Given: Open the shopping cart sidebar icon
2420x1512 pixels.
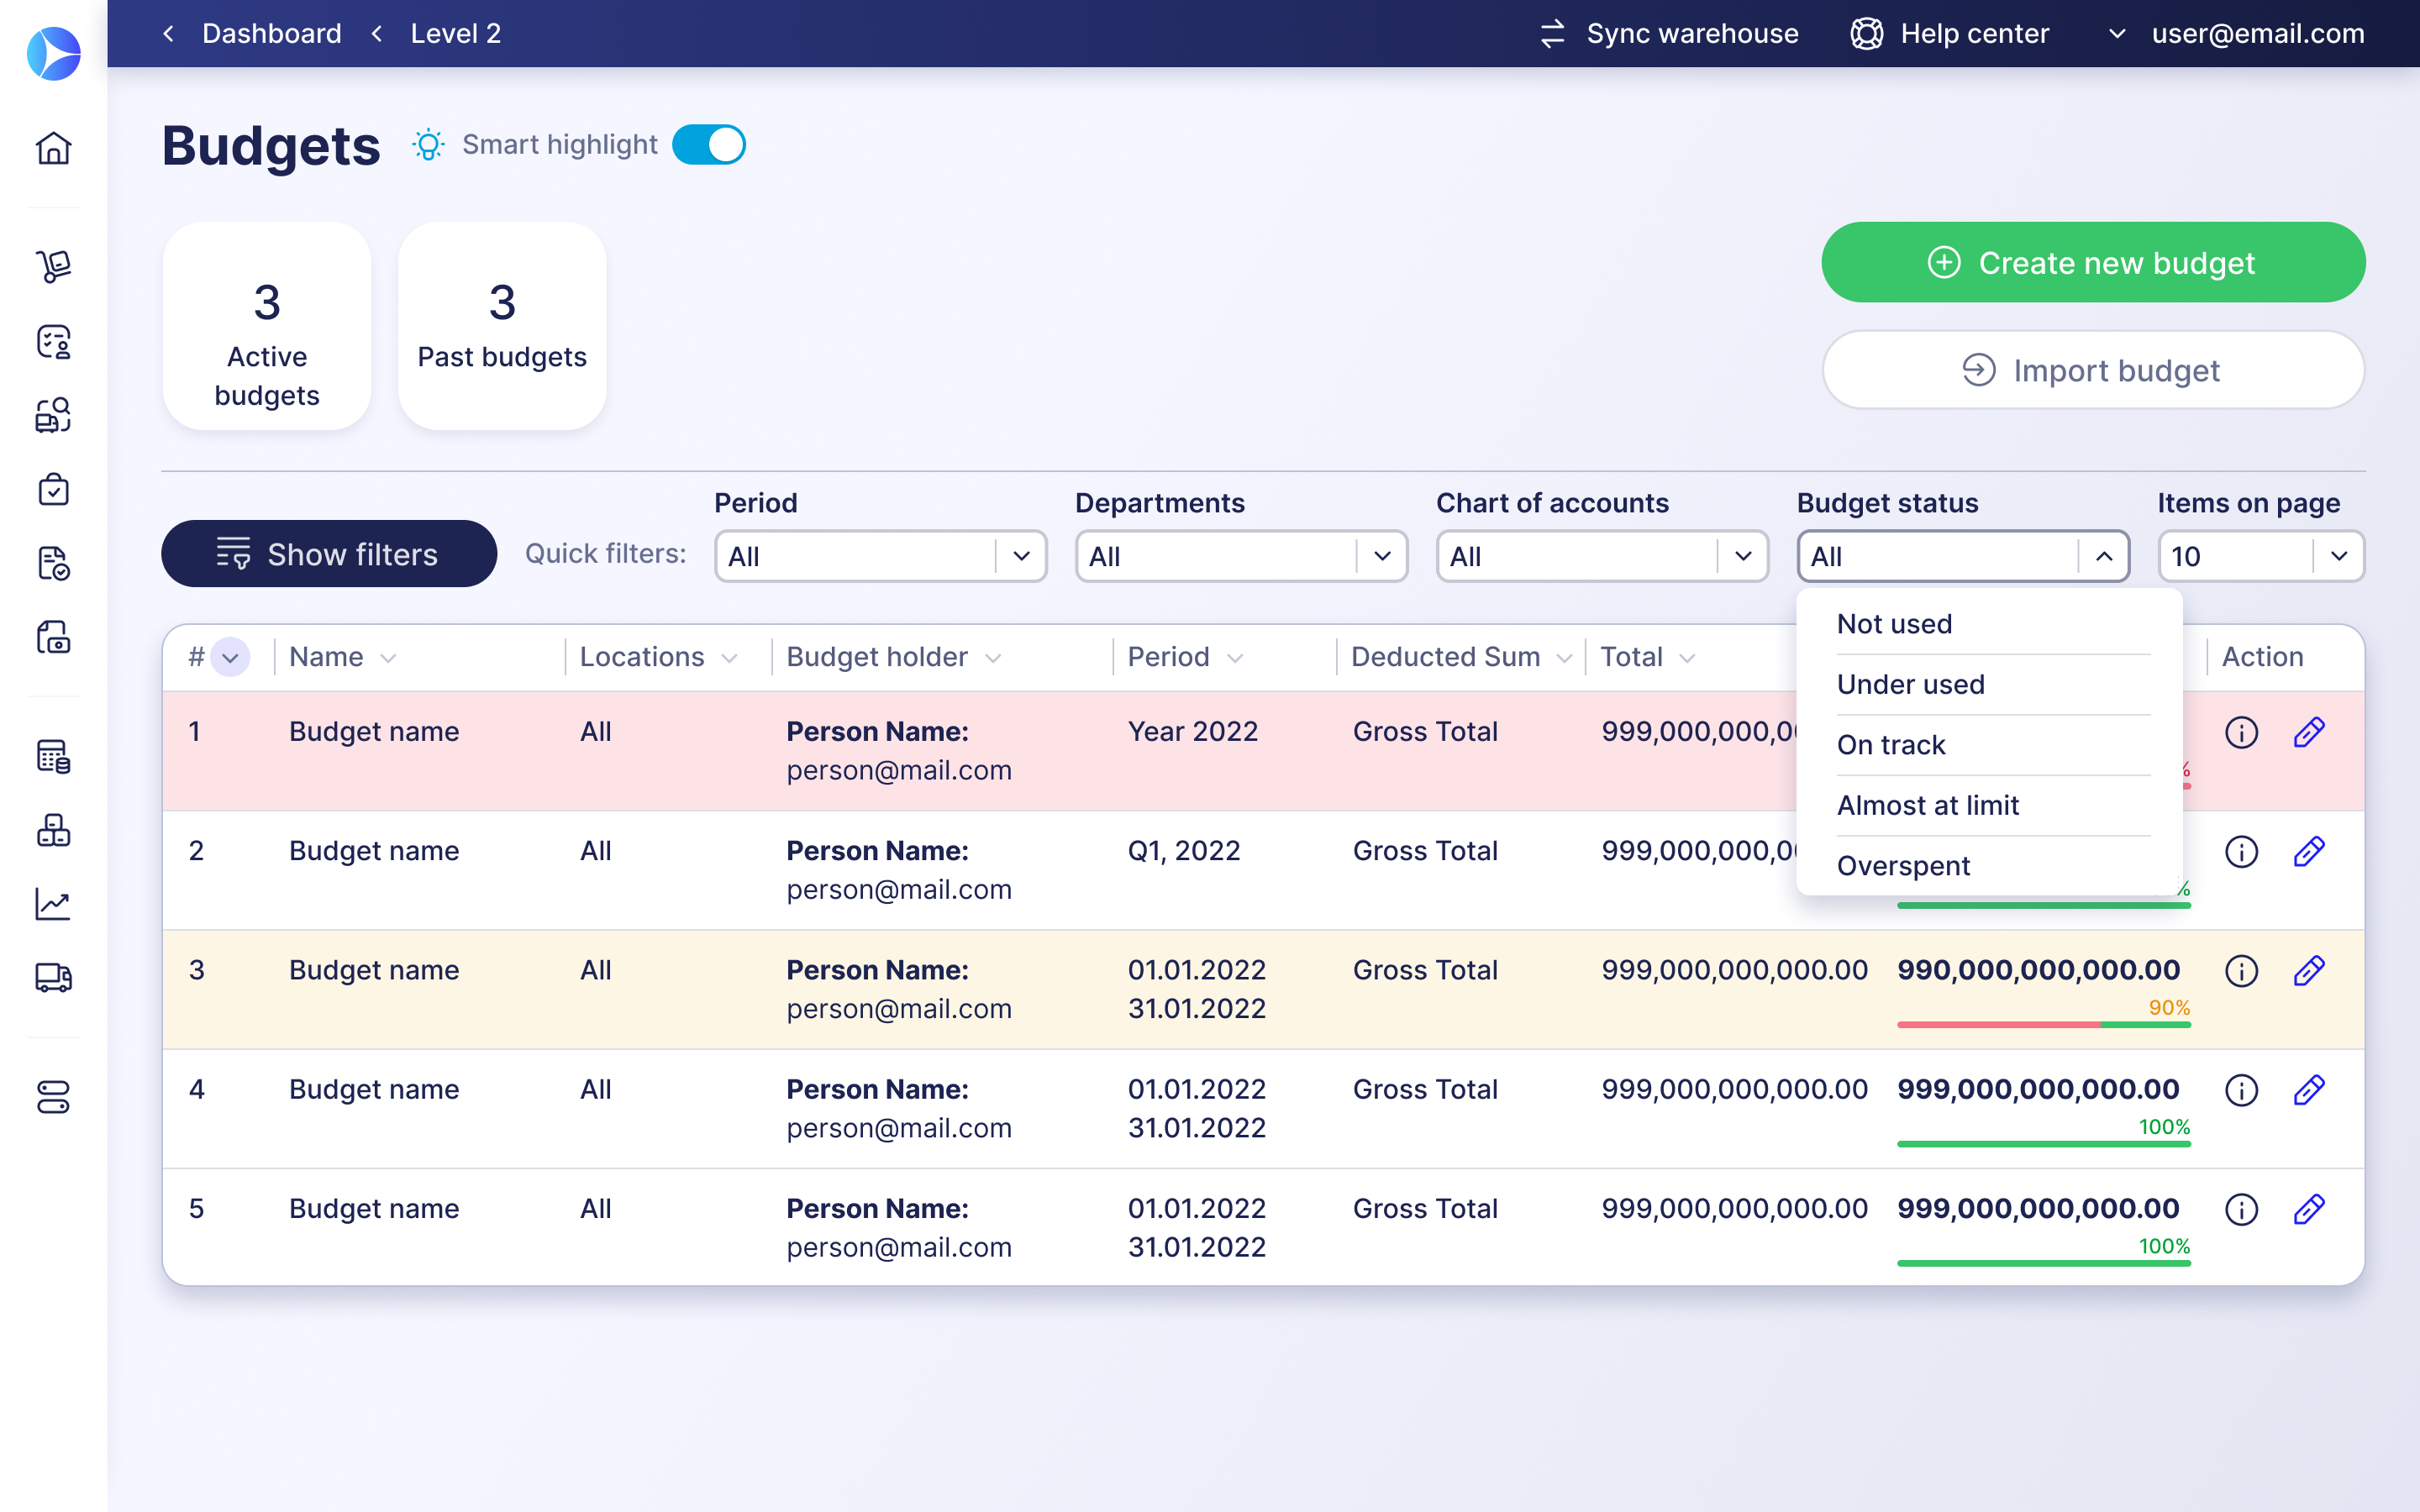Looking at the screenshot, I should click(53, 266).
